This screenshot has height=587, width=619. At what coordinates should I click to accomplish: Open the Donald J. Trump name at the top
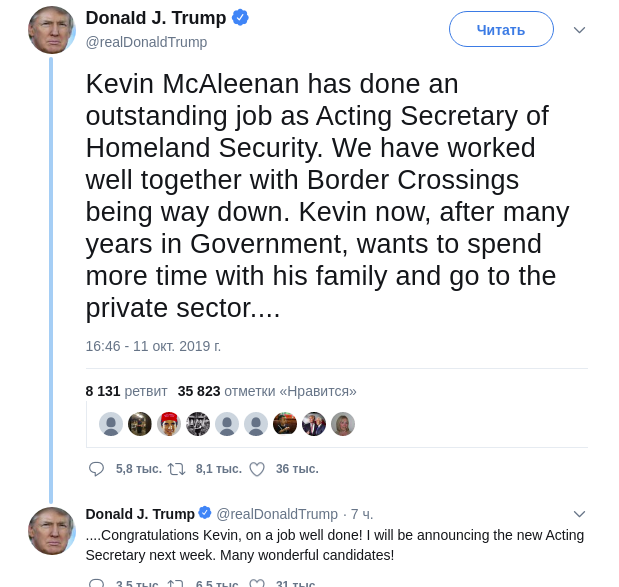coord(155,18)
